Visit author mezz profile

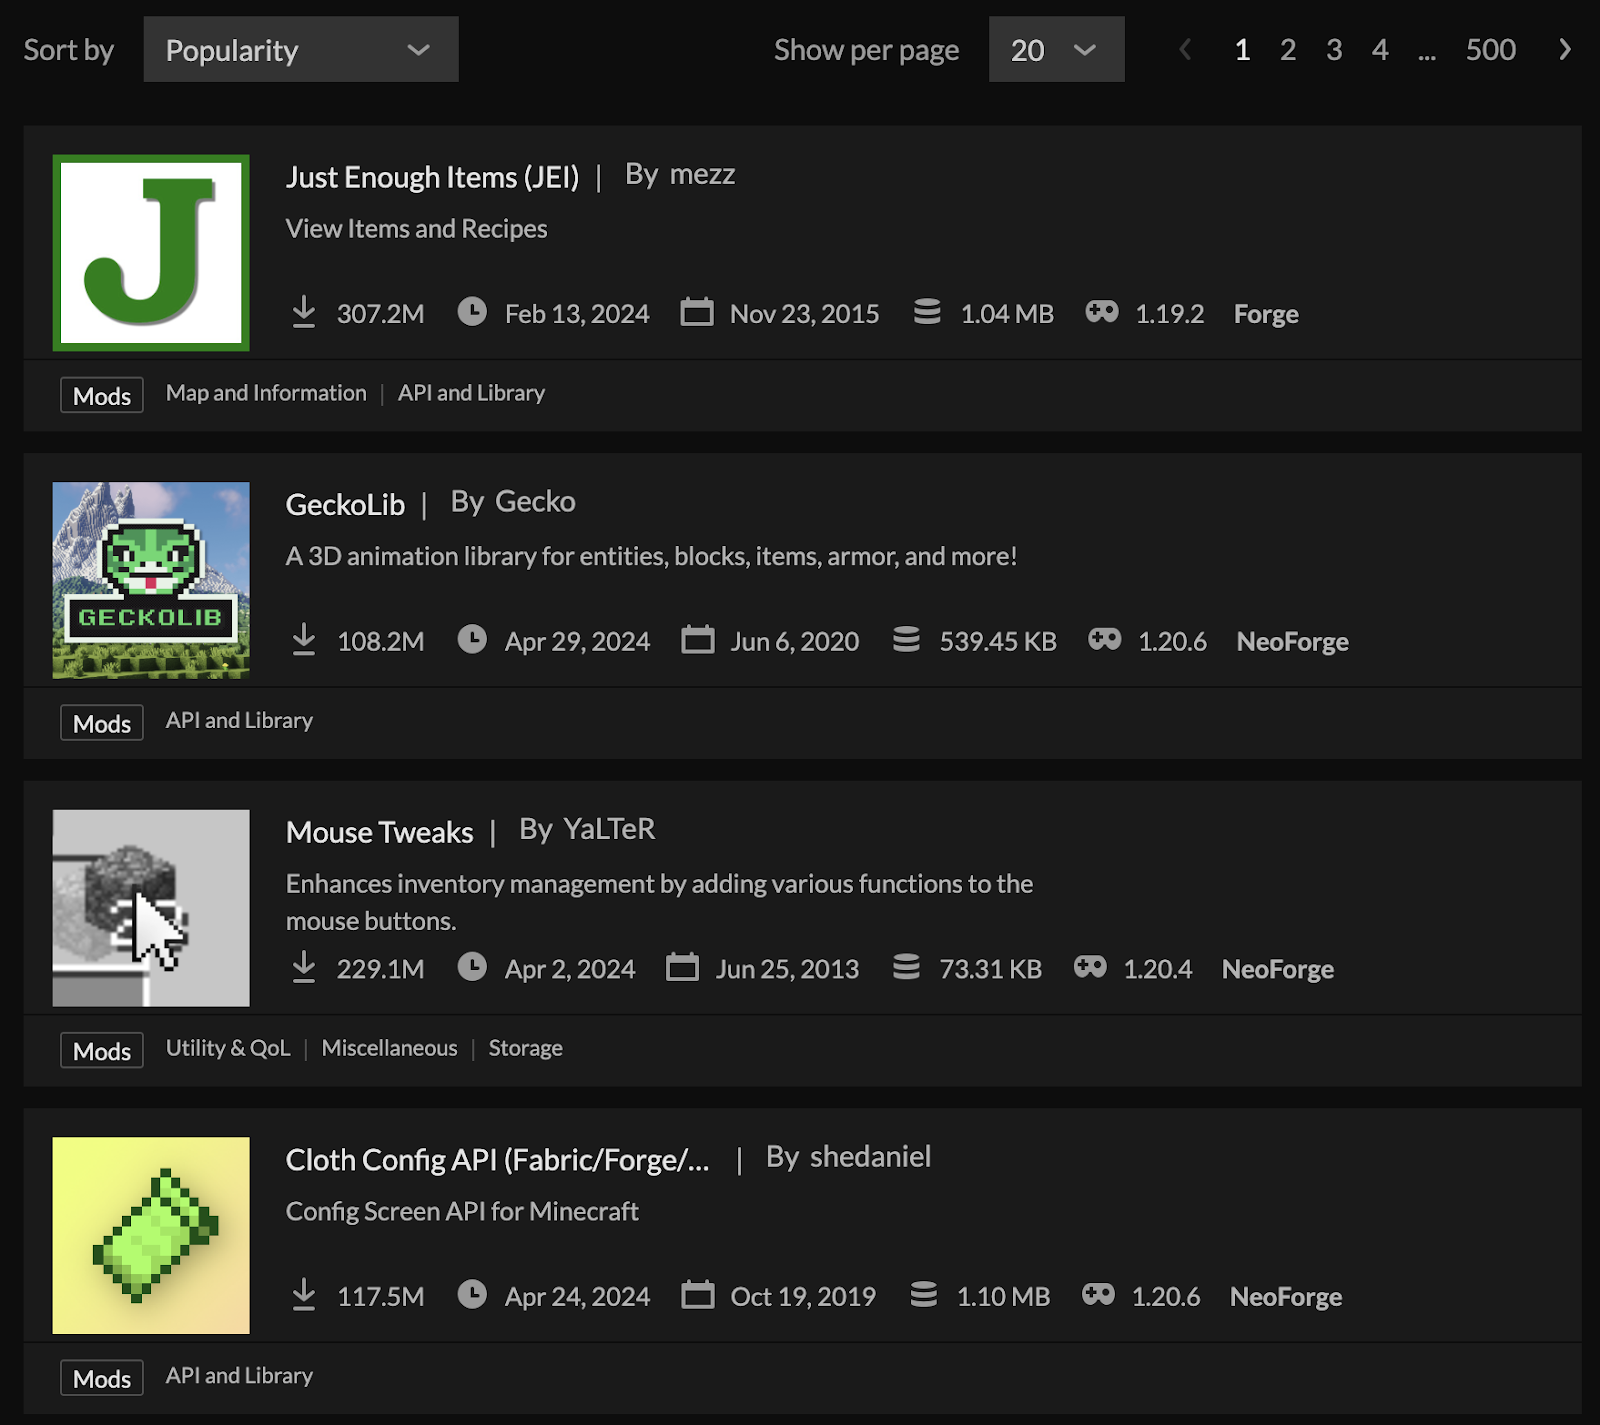point(702,174)
